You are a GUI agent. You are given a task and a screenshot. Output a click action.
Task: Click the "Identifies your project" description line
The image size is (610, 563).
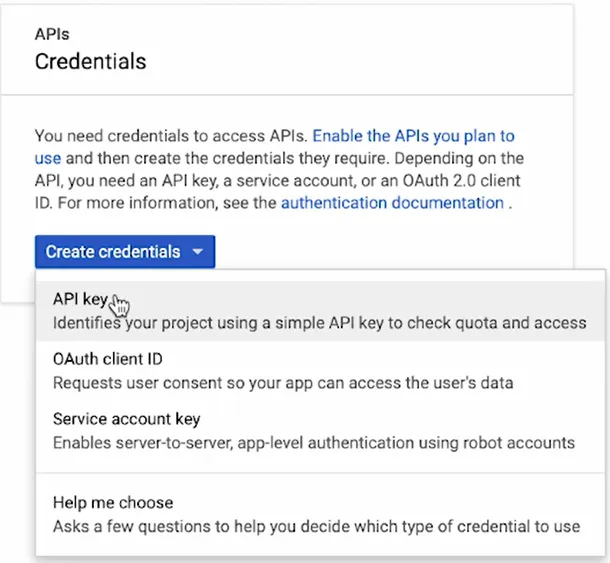pos(319,322)
